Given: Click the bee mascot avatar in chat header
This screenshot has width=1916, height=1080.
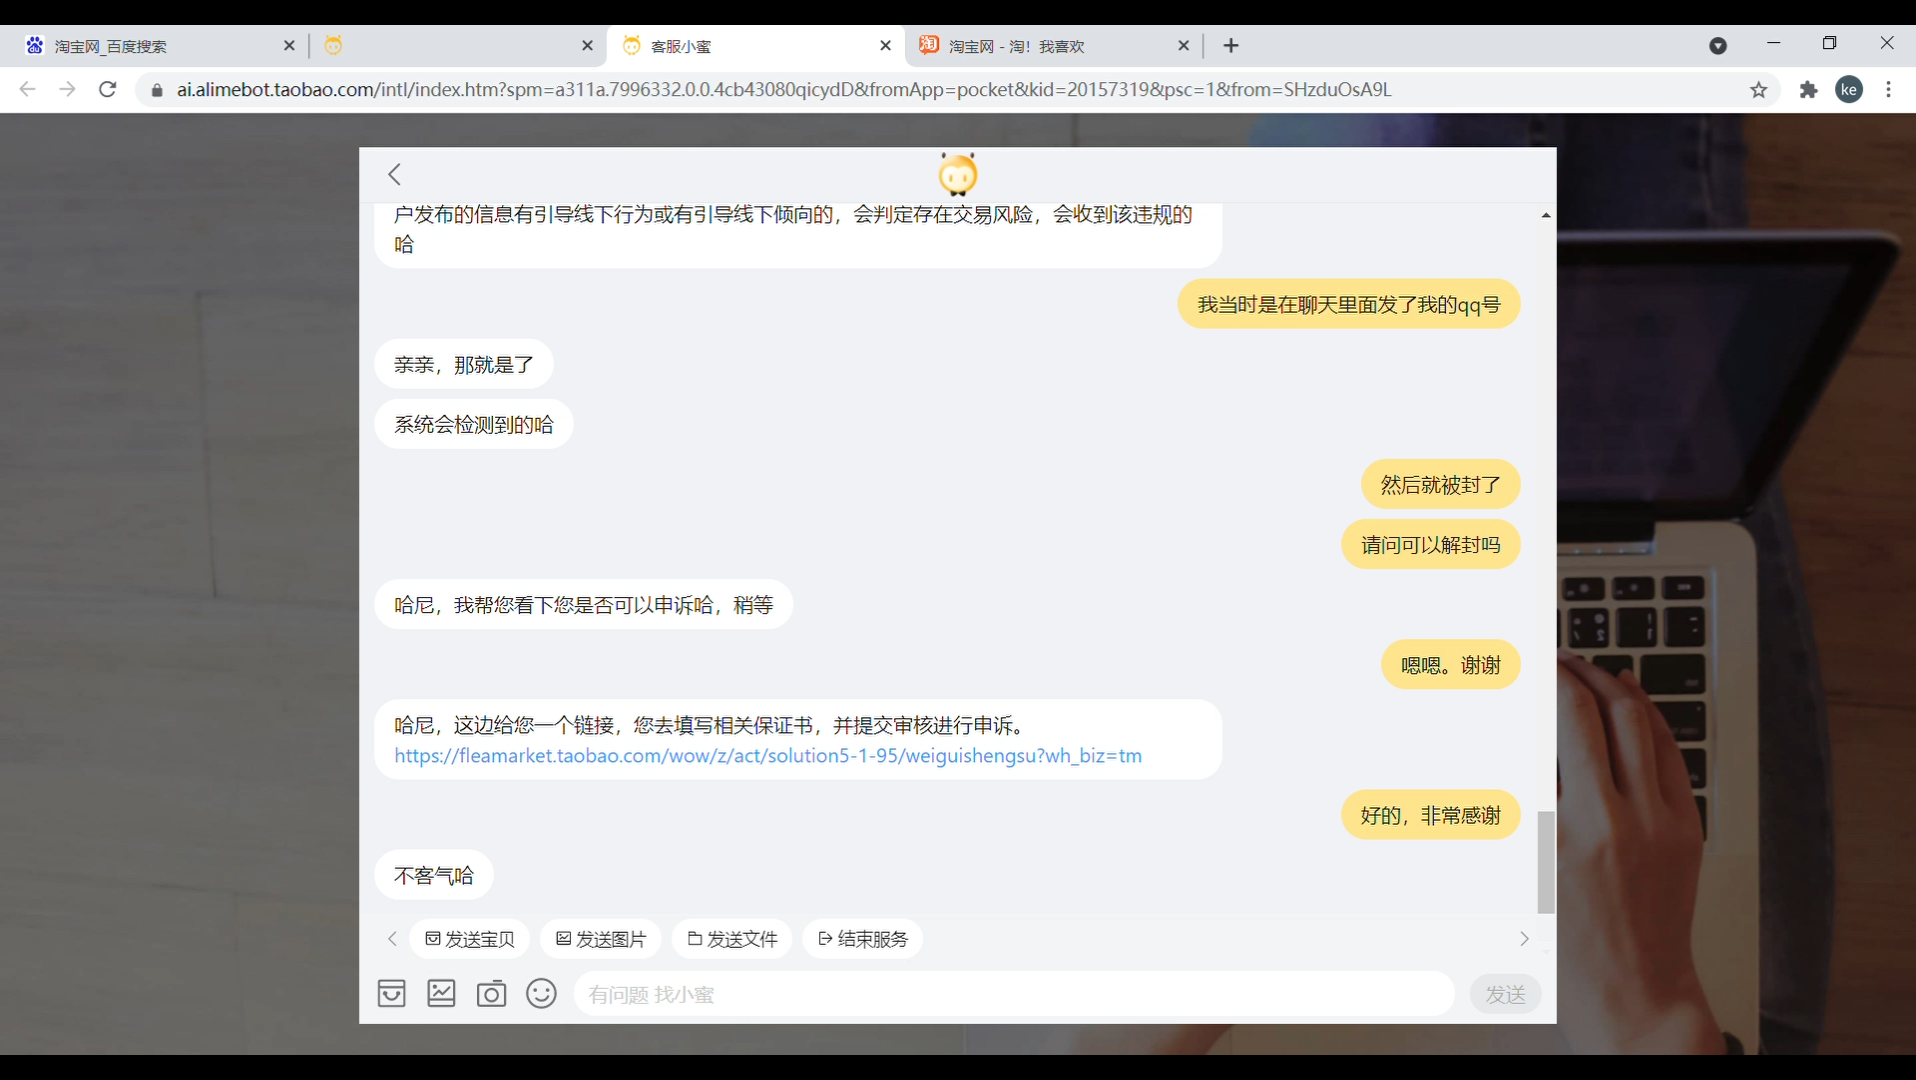Looking at the screenshot, I should (957, 174).
